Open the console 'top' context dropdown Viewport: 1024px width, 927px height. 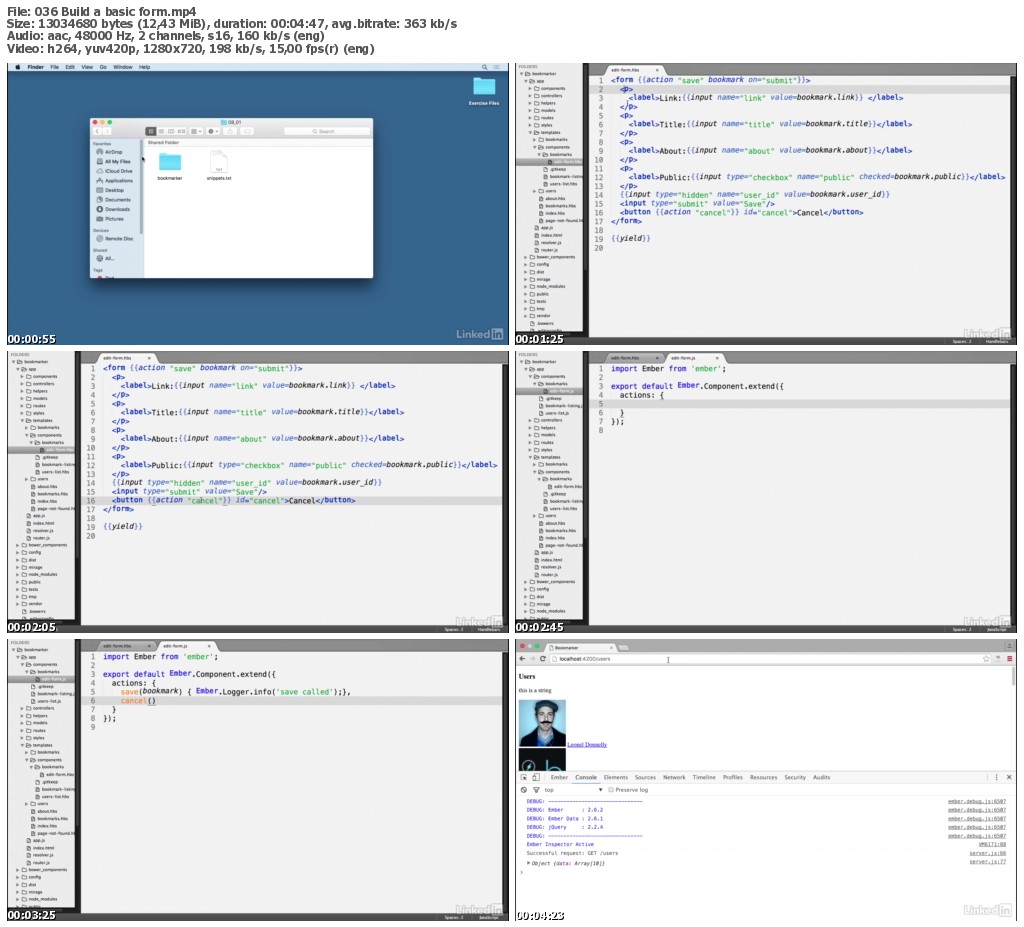(x=573, y=790)
